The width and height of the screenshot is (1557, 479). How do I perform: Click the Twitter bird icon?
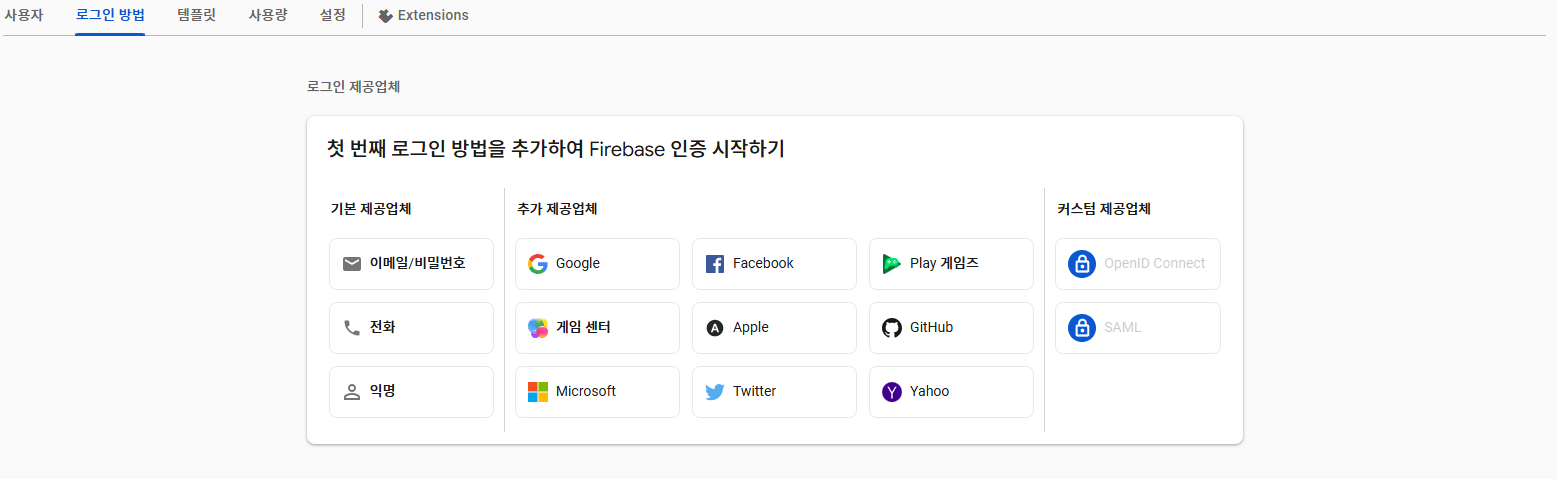click(715, 392)
